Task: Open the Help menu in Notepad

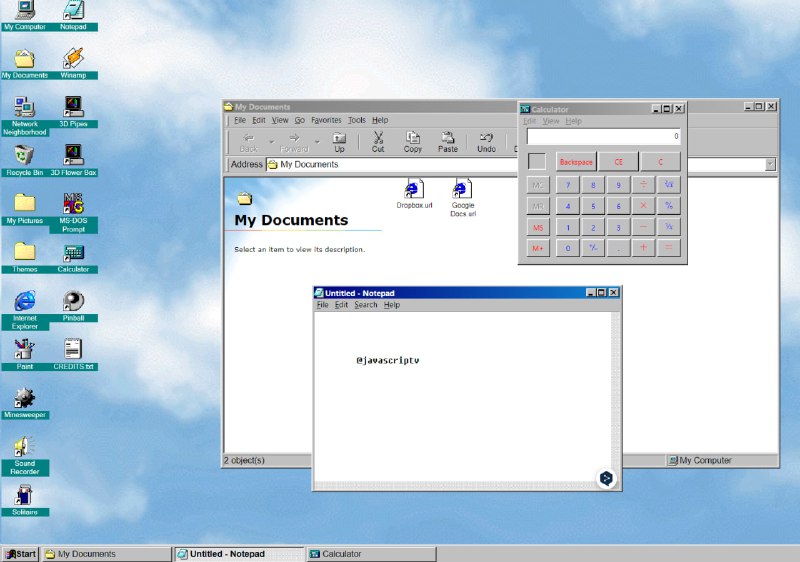Action: tap(392, 305)
